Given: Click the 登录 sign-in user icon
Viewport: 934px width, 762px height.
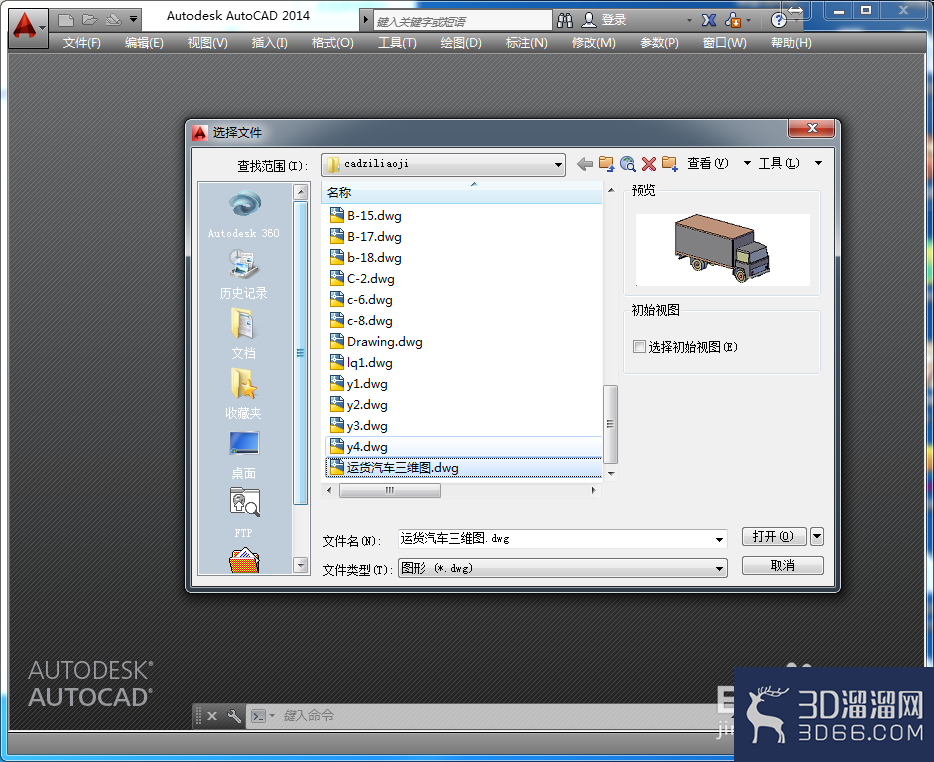Looking at the screenshot, I should click(x=589, y=20).
